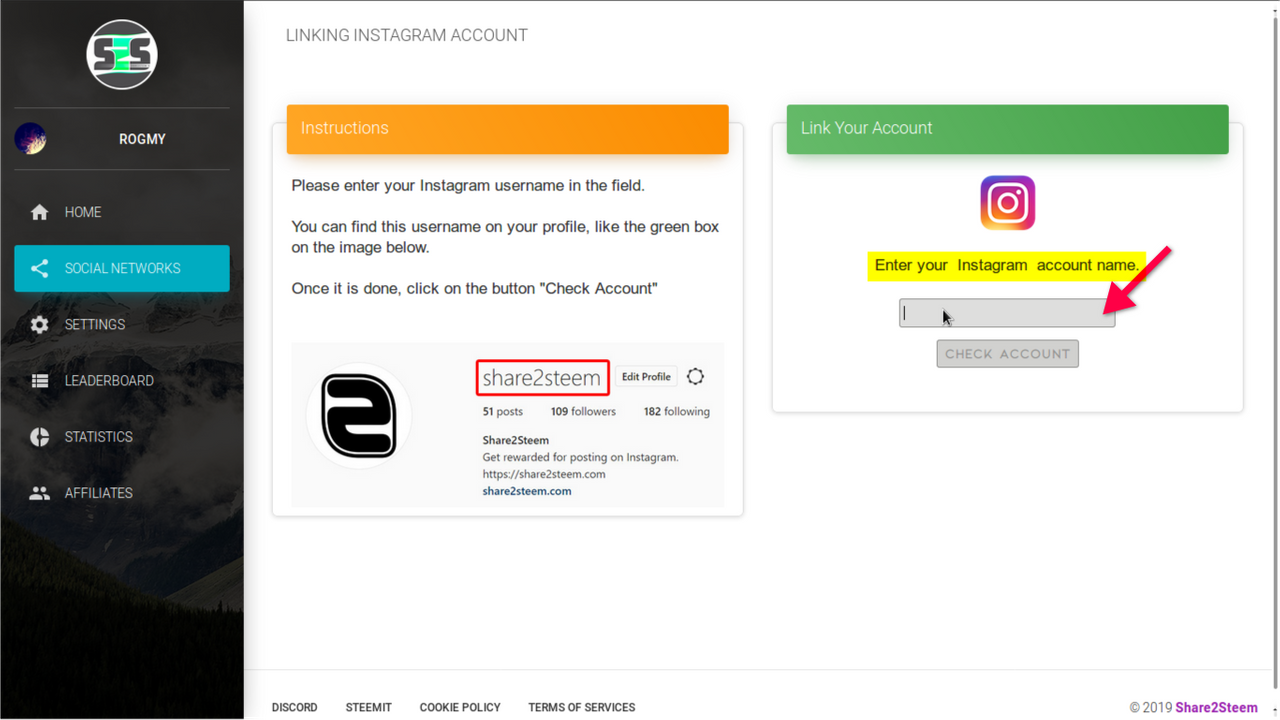
Task: Click the Settings gear icon
Action: (39, 324)
